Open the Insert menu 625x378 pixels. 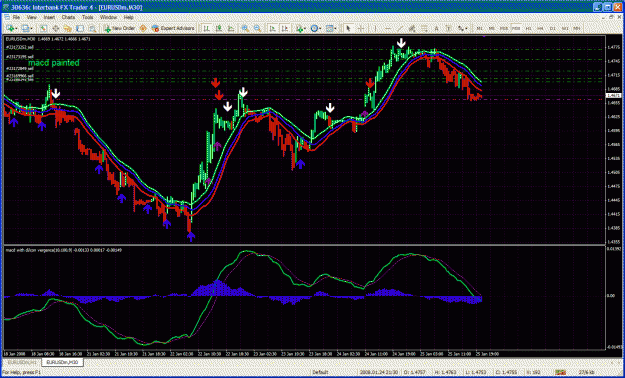pos(49,18)
